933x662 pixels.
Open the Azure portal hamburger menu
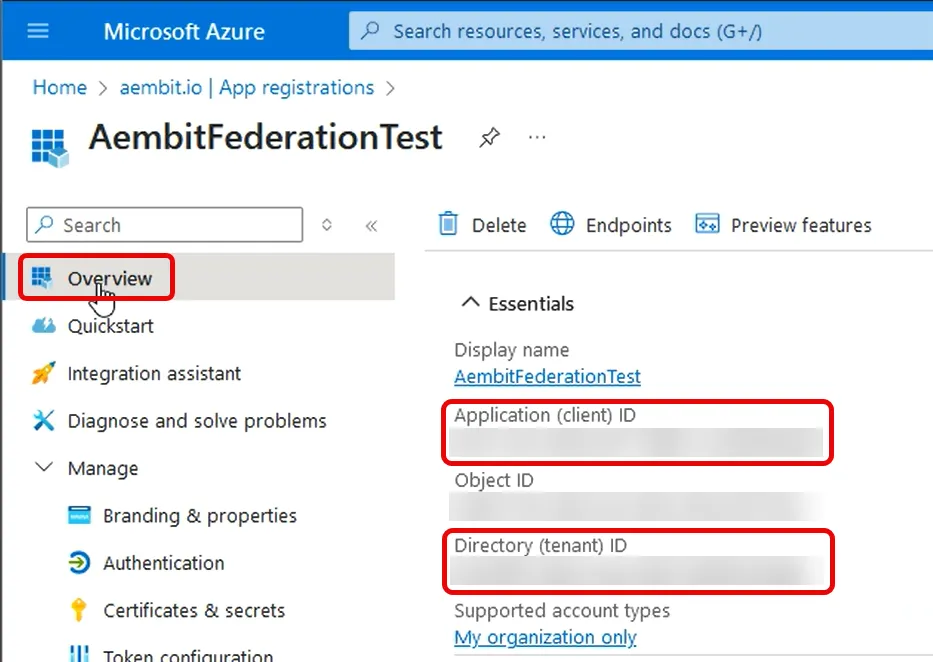37,30
